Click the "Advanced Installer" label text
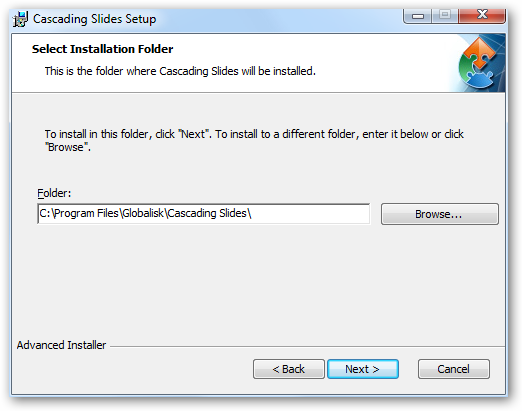 click(61, 345)
